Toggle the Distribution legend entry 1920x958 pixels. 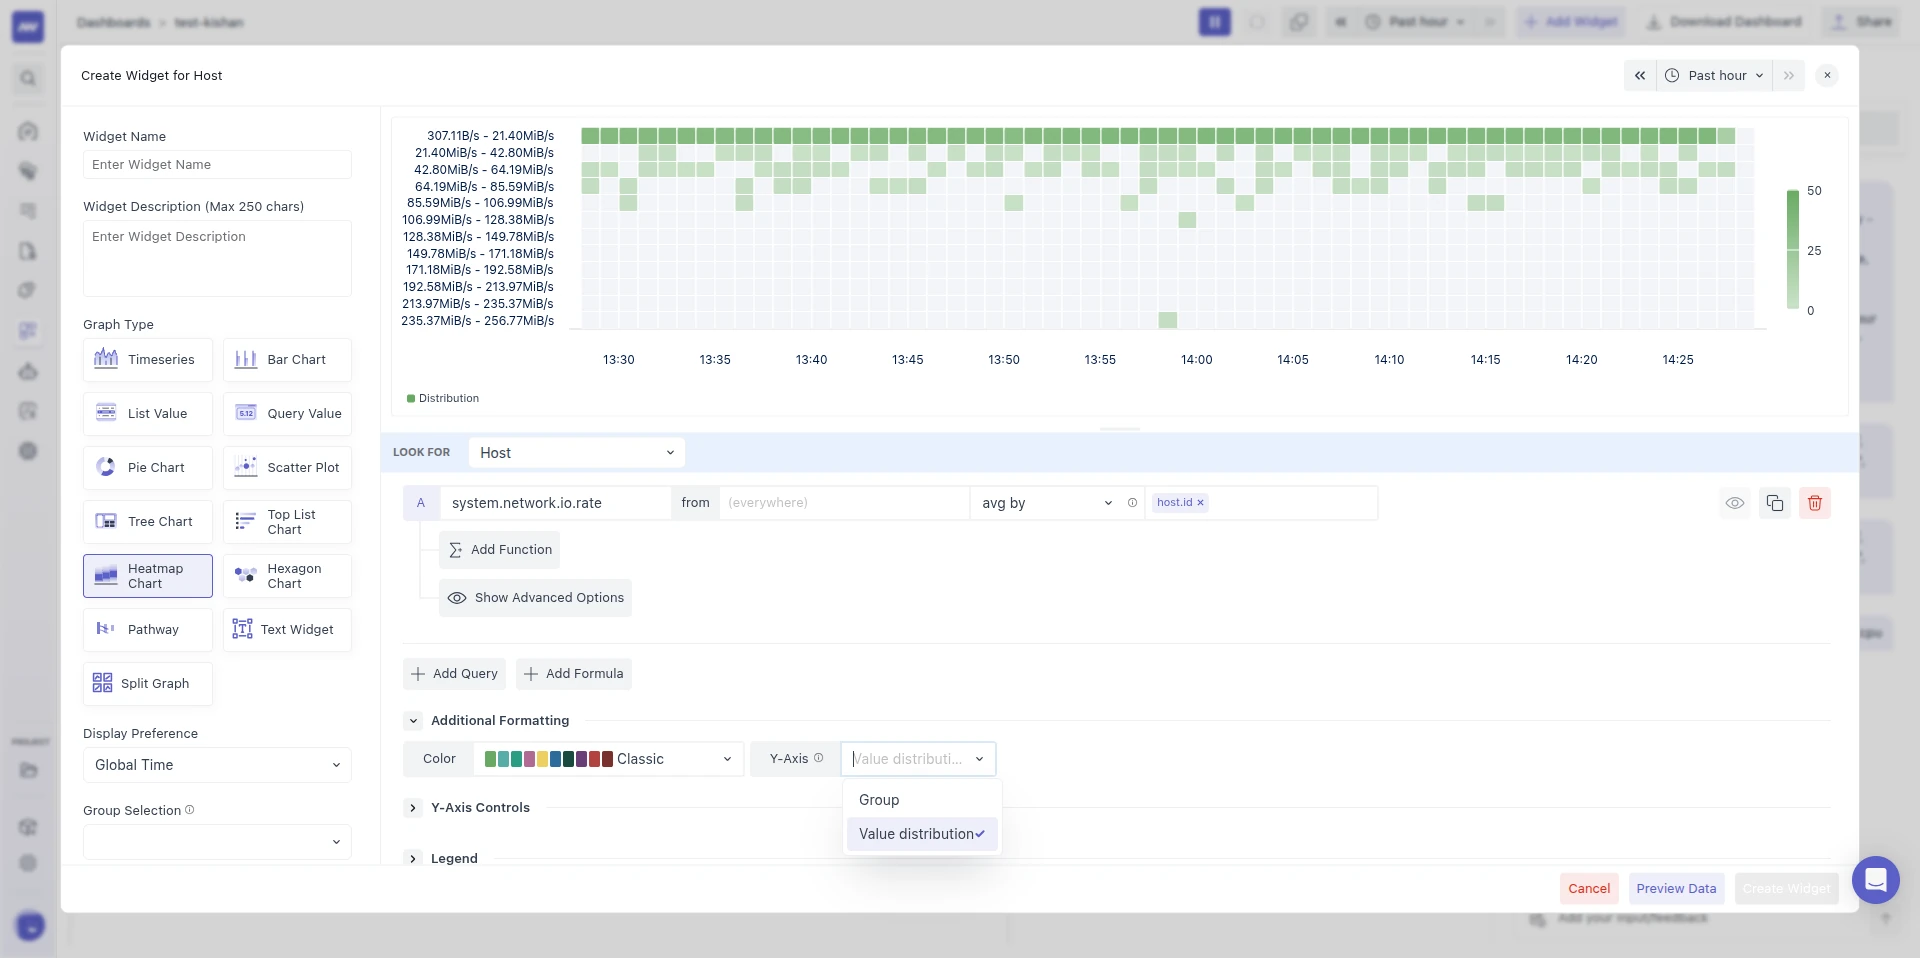click(x=443, y=398)
